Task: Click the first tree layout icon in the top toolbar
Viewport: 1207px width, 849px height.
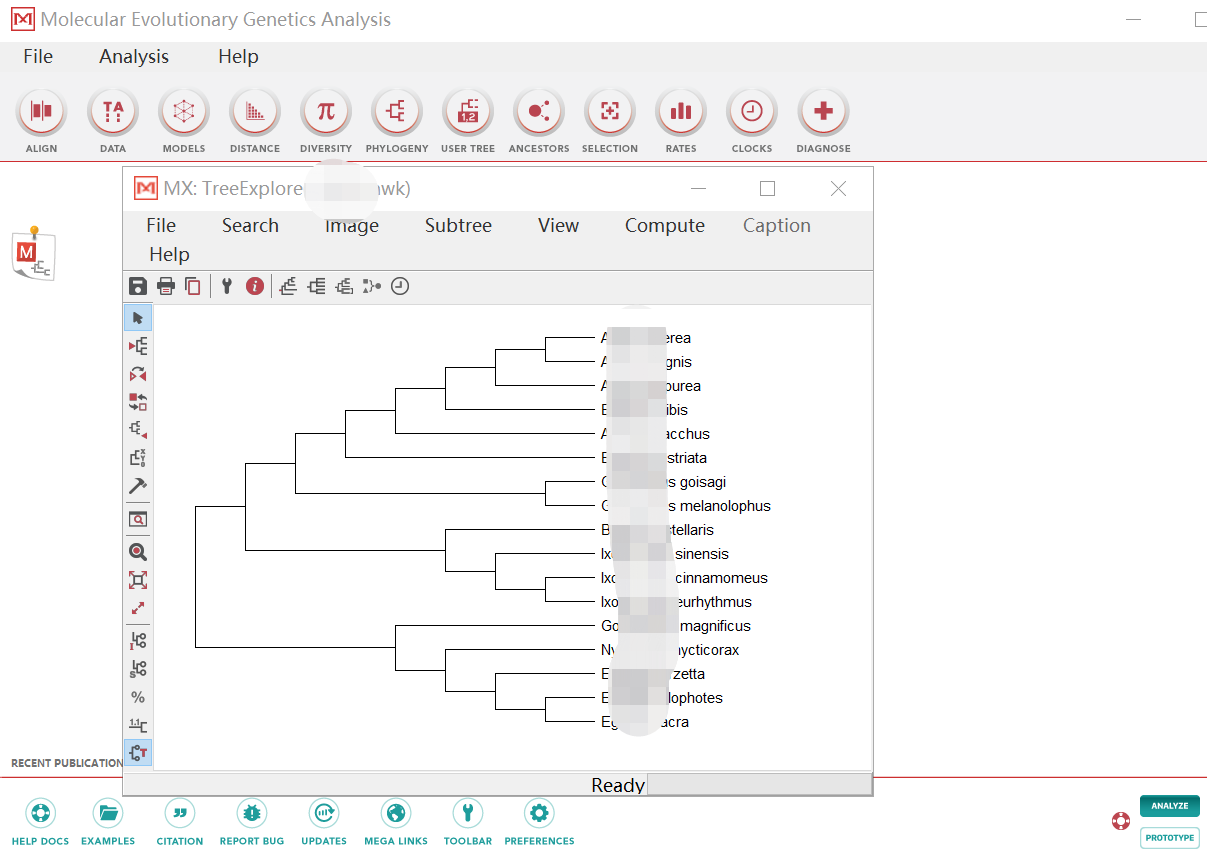Action: click(288, 287)
